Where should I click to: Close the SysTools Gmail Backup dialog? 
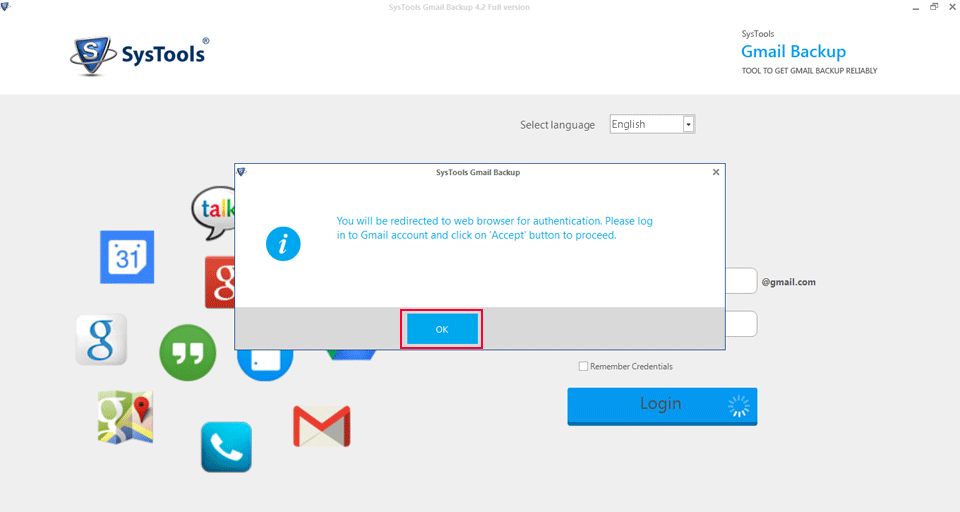point(716,172)
